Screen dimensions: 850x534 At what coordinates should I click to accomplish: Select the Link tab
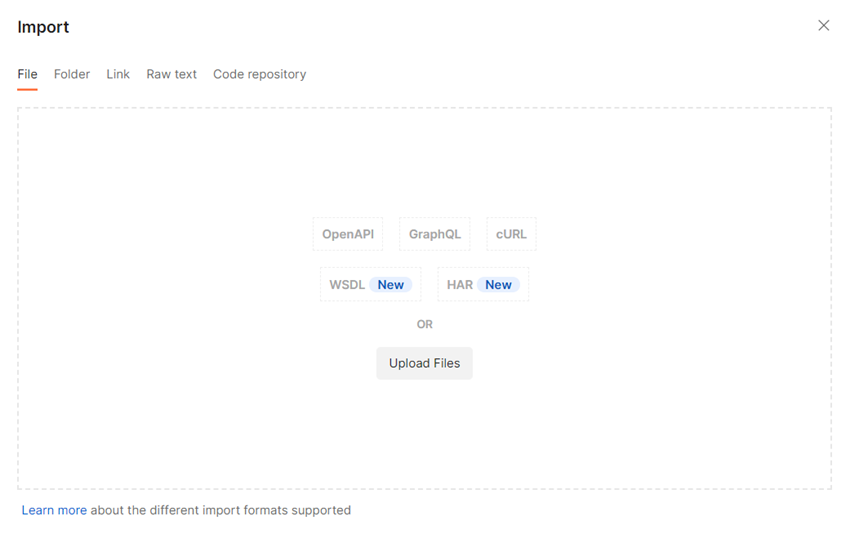[x=118, y=74]
